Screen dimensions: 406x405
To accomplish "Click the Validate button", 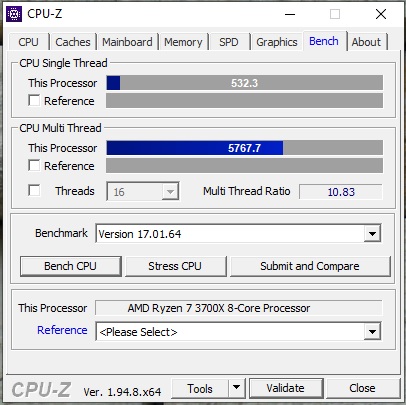I will [x=286, y=388].
